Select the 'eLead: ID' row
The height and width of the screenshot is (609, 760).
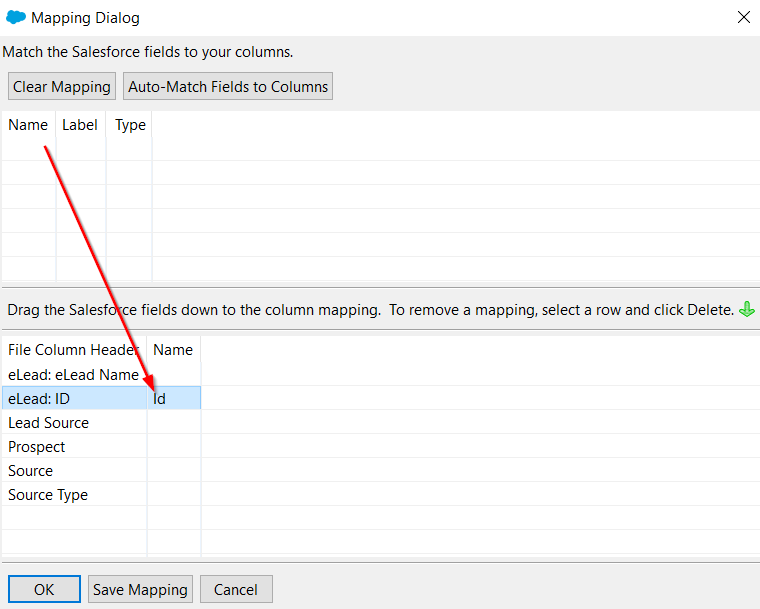click(101, 398)
